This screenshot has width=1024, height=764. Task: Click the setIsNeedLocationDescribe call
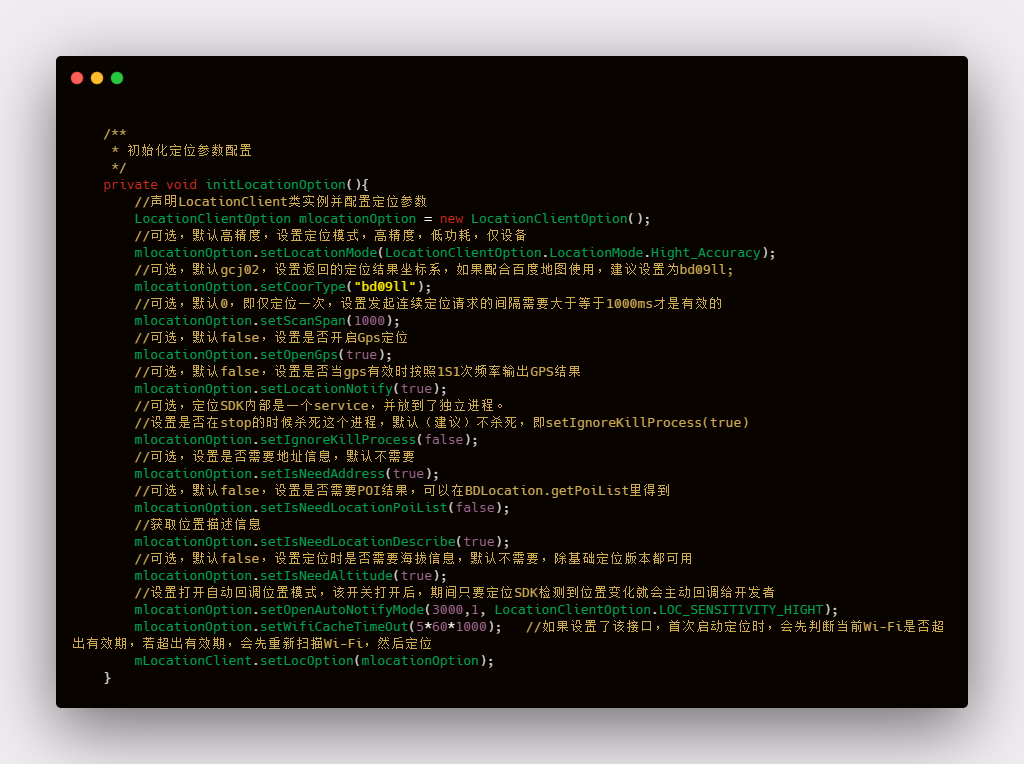tap(358, 541)
